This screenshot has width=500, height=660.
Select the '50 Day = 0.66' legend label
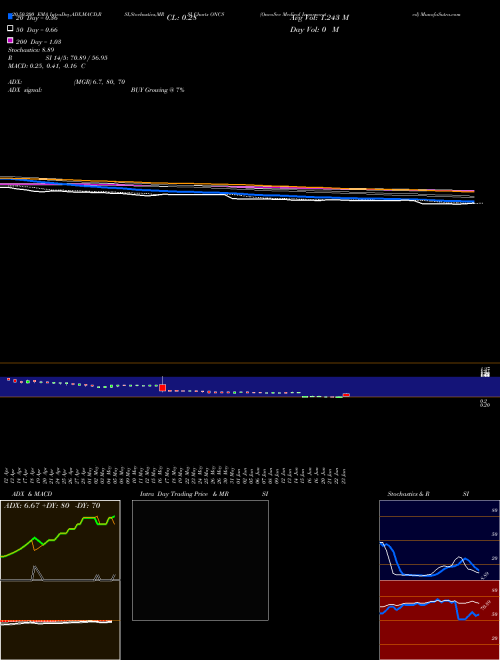click(37, 30)
